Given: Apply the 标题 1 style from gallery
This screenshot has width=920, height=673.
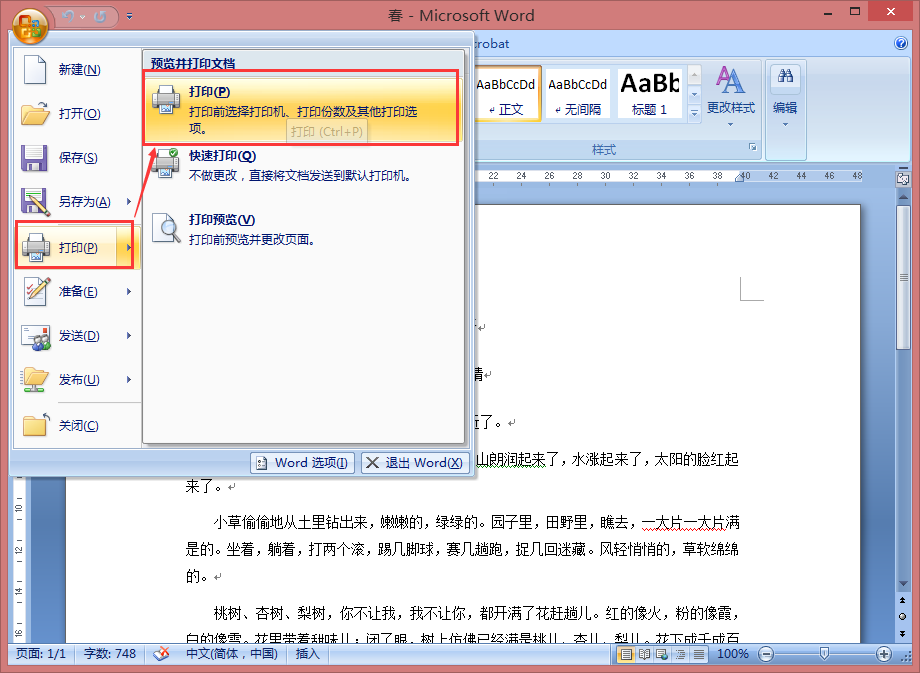Looking at the screenshot, I should [650, 93].
